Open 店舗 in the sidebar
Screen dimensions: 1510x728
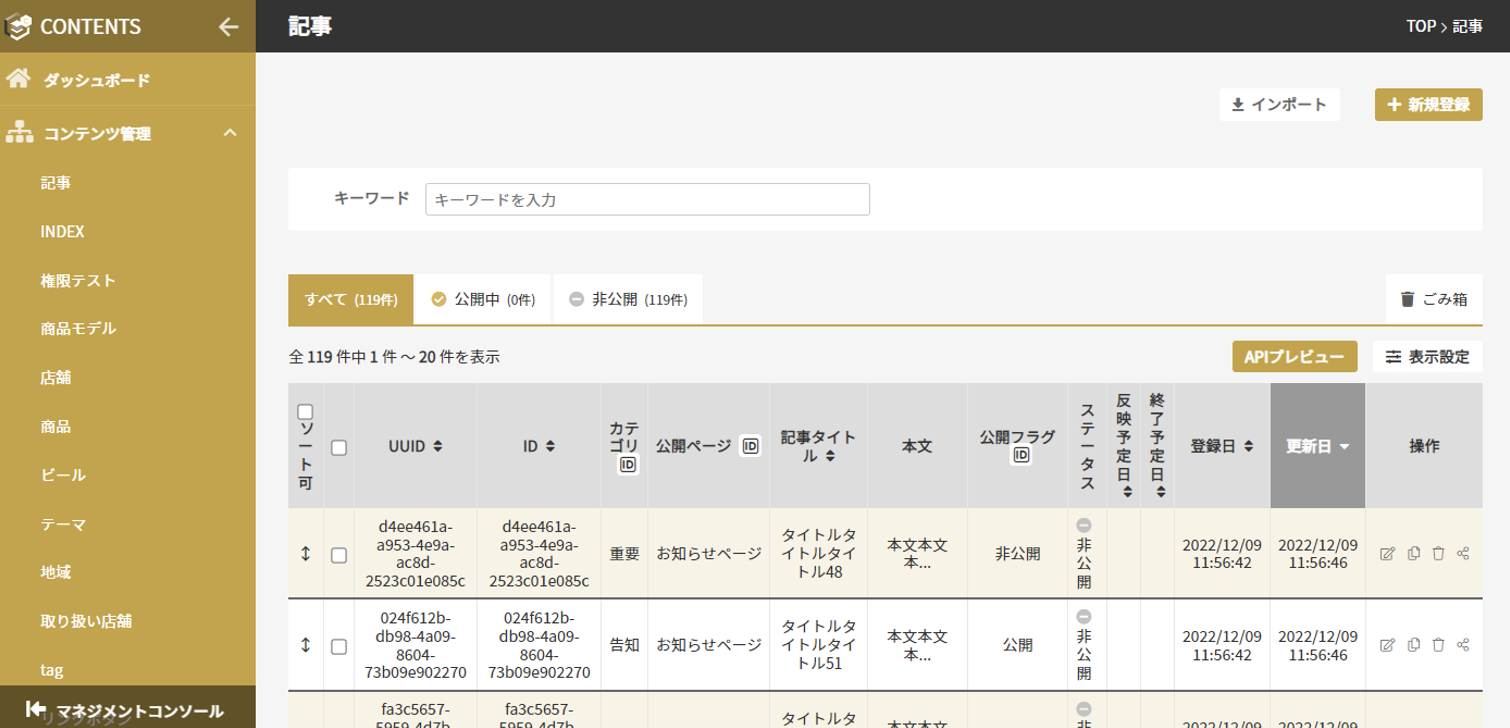click(56, 377)
